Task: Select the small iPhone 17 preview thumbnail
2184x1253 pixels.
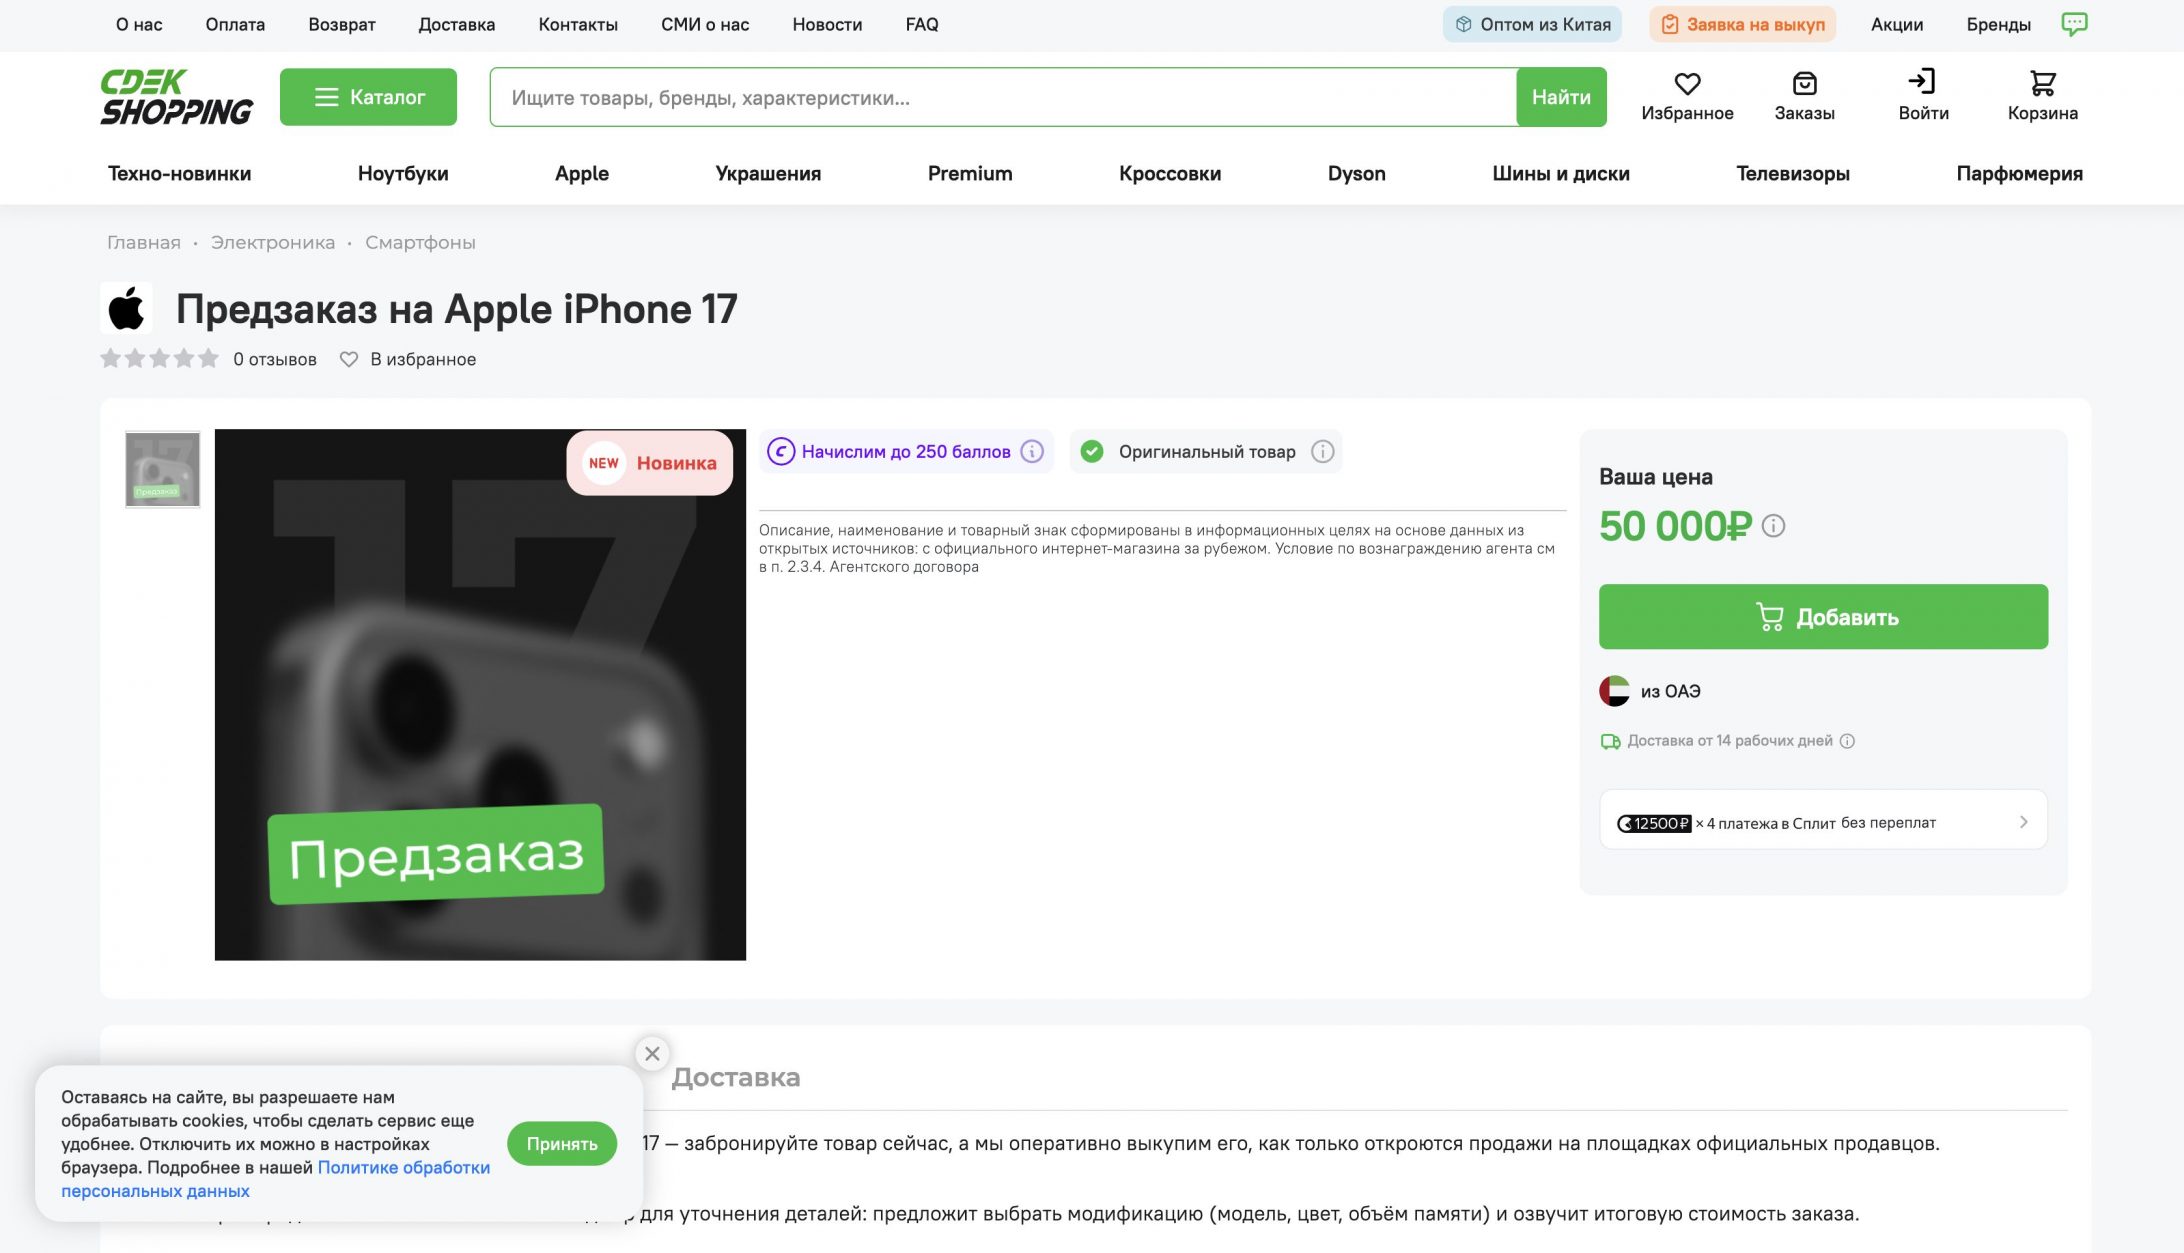Action: [162, 469]
